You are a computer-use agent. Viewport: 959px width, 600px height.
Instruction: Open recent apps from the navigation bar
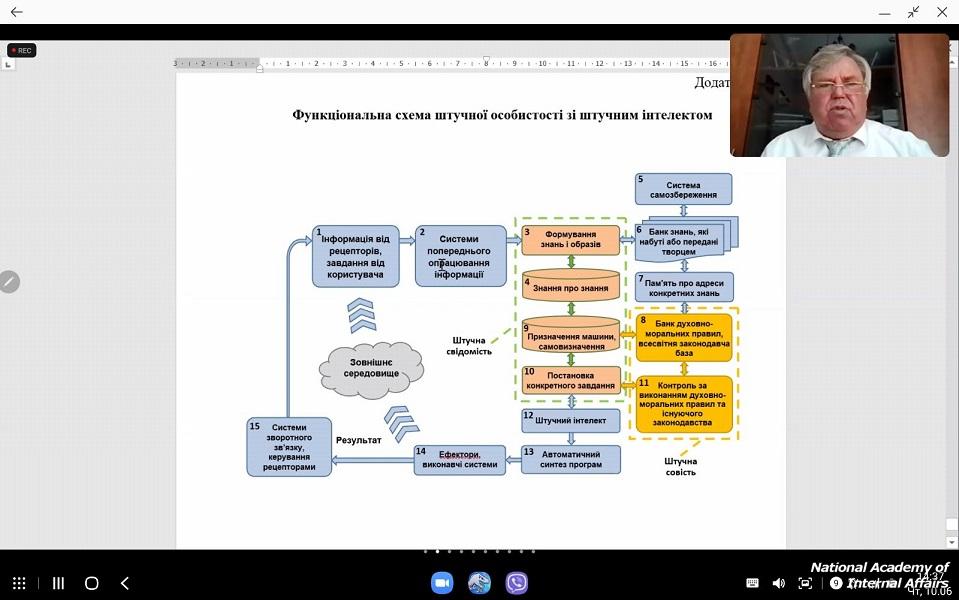click(x=58, y=583)
